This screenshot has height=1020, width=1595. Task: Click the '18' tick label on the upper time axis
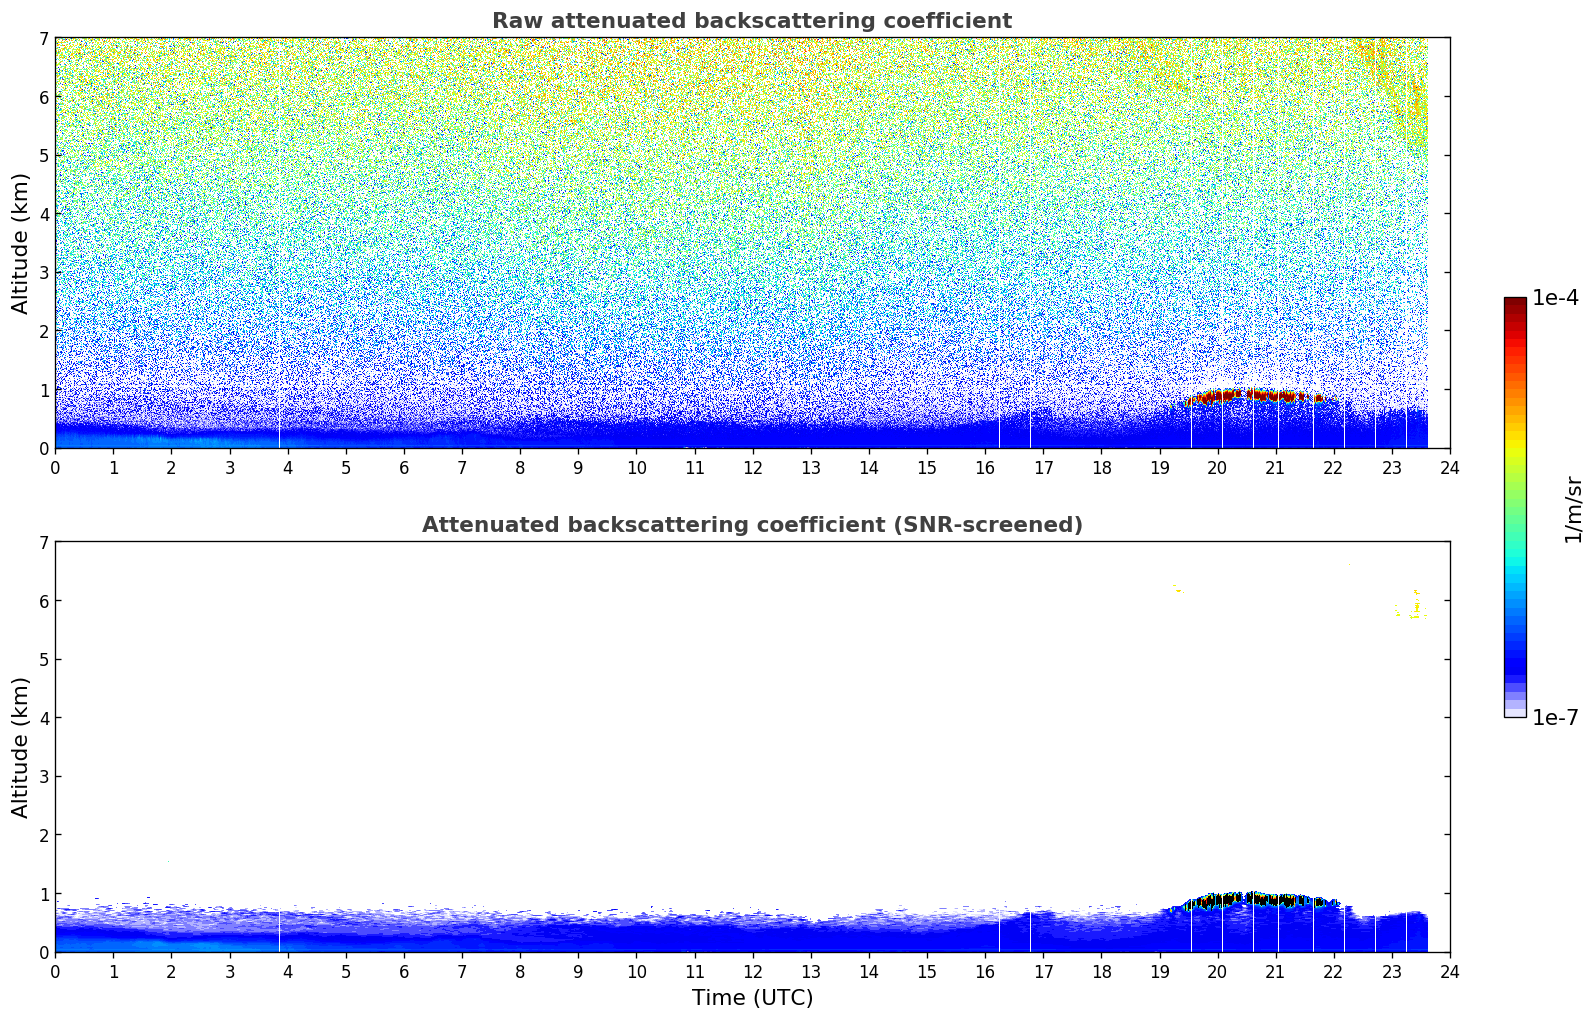[x=1101, y=468]
